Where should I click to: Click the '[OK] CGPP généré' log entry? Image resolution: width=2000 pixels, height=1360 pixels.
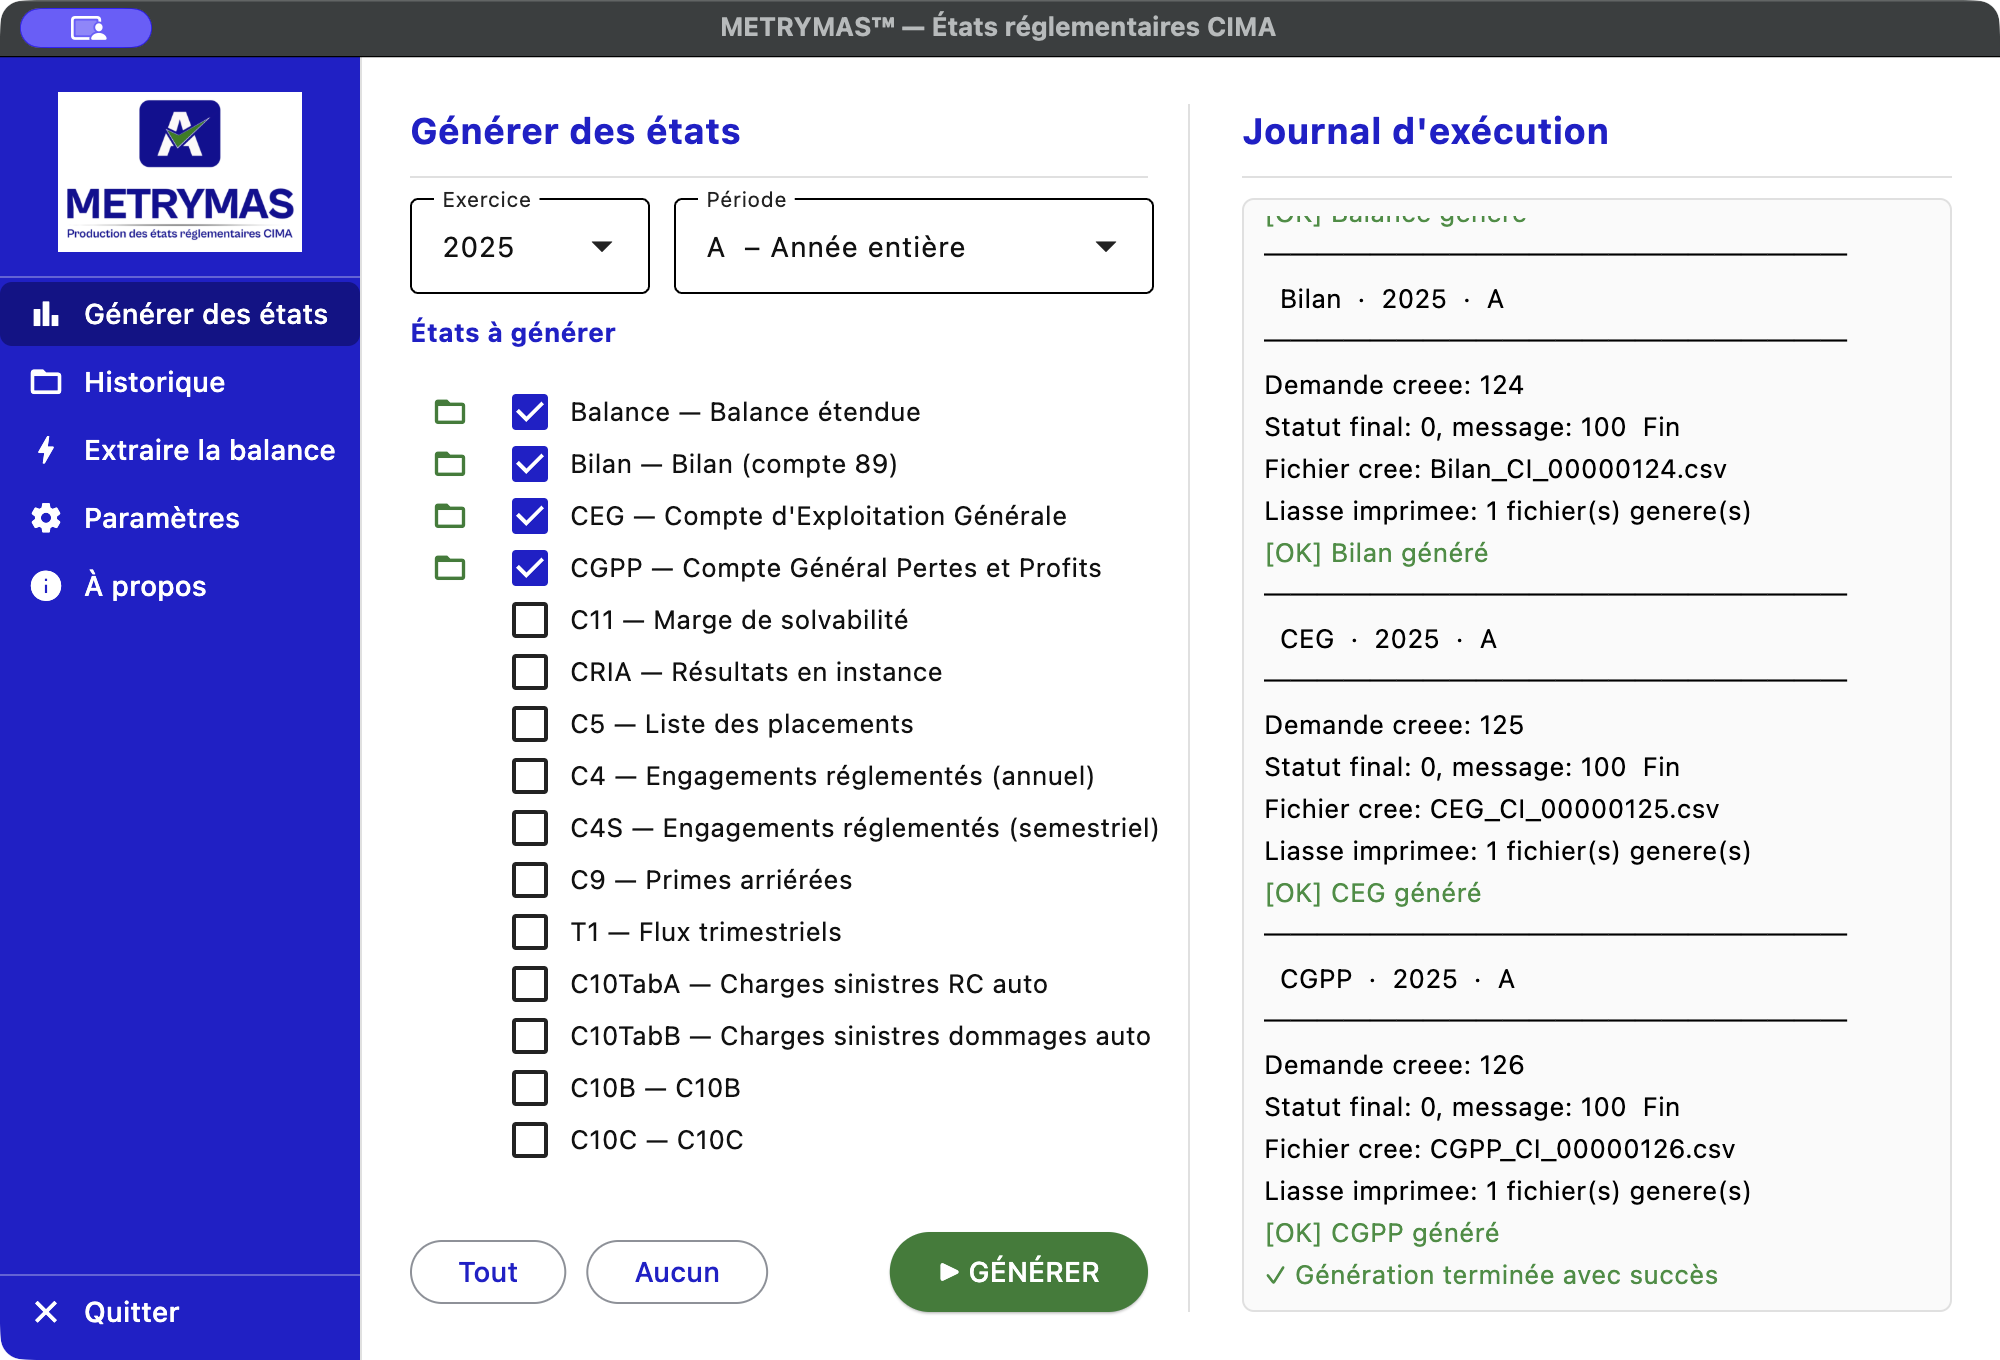1382,1233
